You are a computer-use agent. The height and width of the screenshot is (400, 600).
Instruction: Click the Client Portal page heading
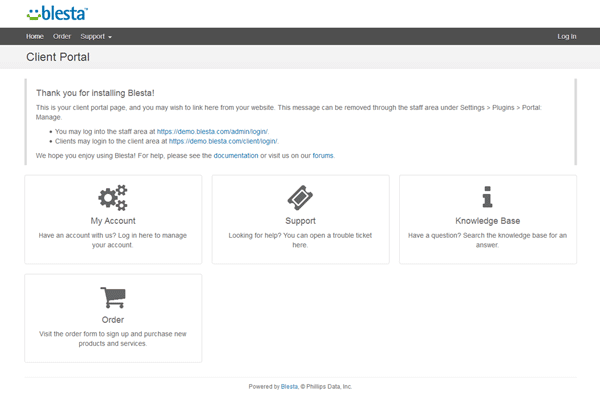tap(58, 57)
